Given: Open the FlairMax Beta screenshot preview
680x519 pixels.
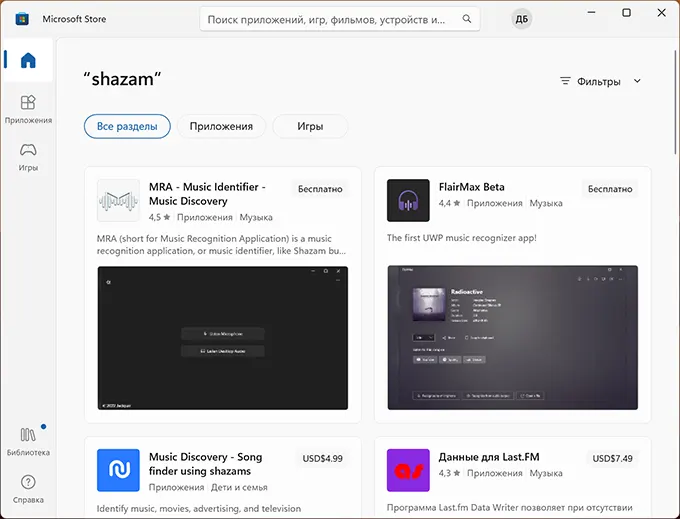Looking at the screenshot, I should 513,338.
